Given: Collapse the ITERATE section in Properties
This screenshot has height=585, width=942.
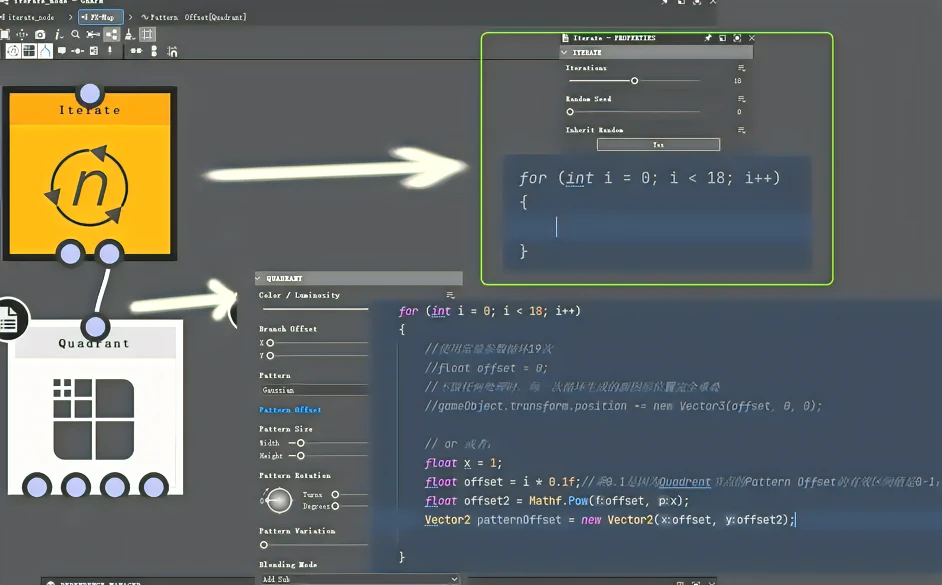Looking at the screenshot, I should coord(565,52).
